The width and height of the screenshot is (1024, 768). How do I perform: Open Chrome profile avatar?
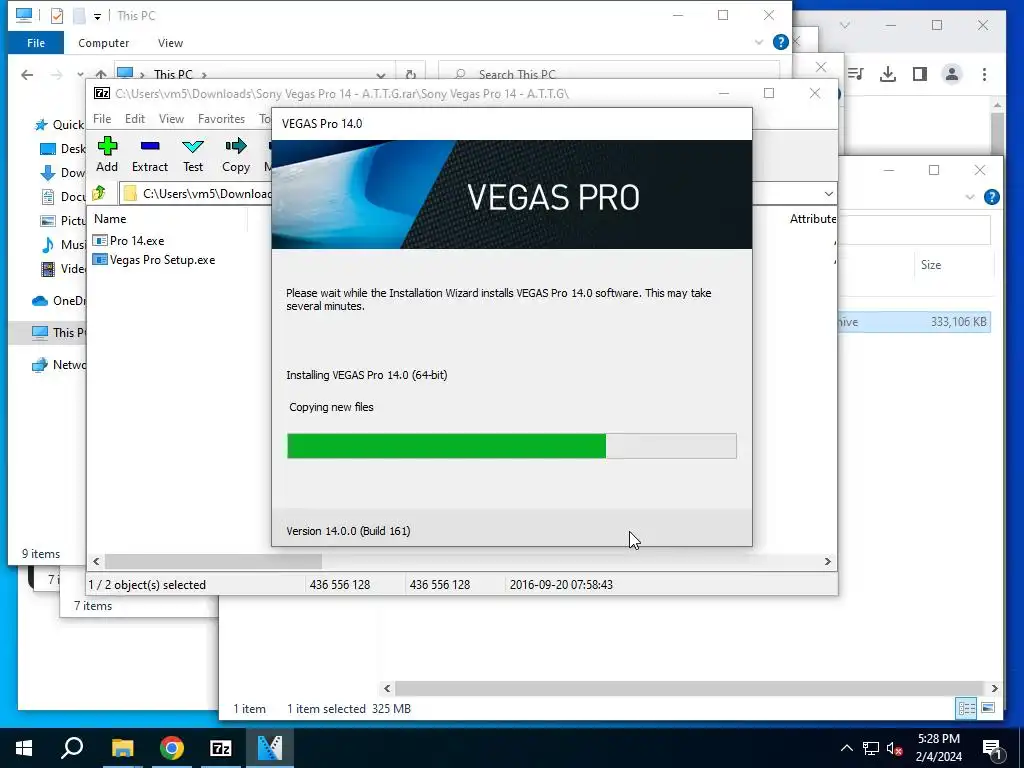tap(952, 74)
